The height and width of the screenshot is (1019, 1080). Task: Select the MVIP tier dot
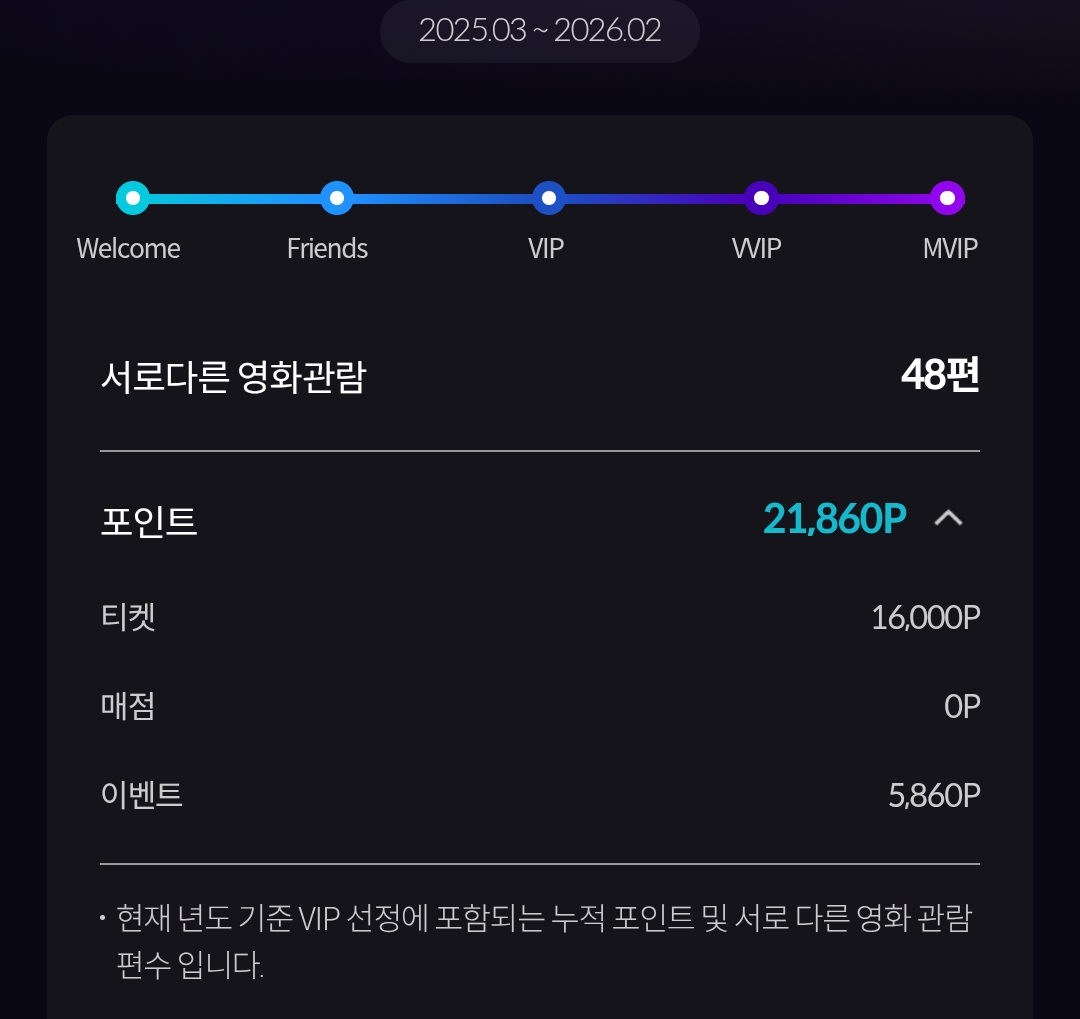[948, 198]
